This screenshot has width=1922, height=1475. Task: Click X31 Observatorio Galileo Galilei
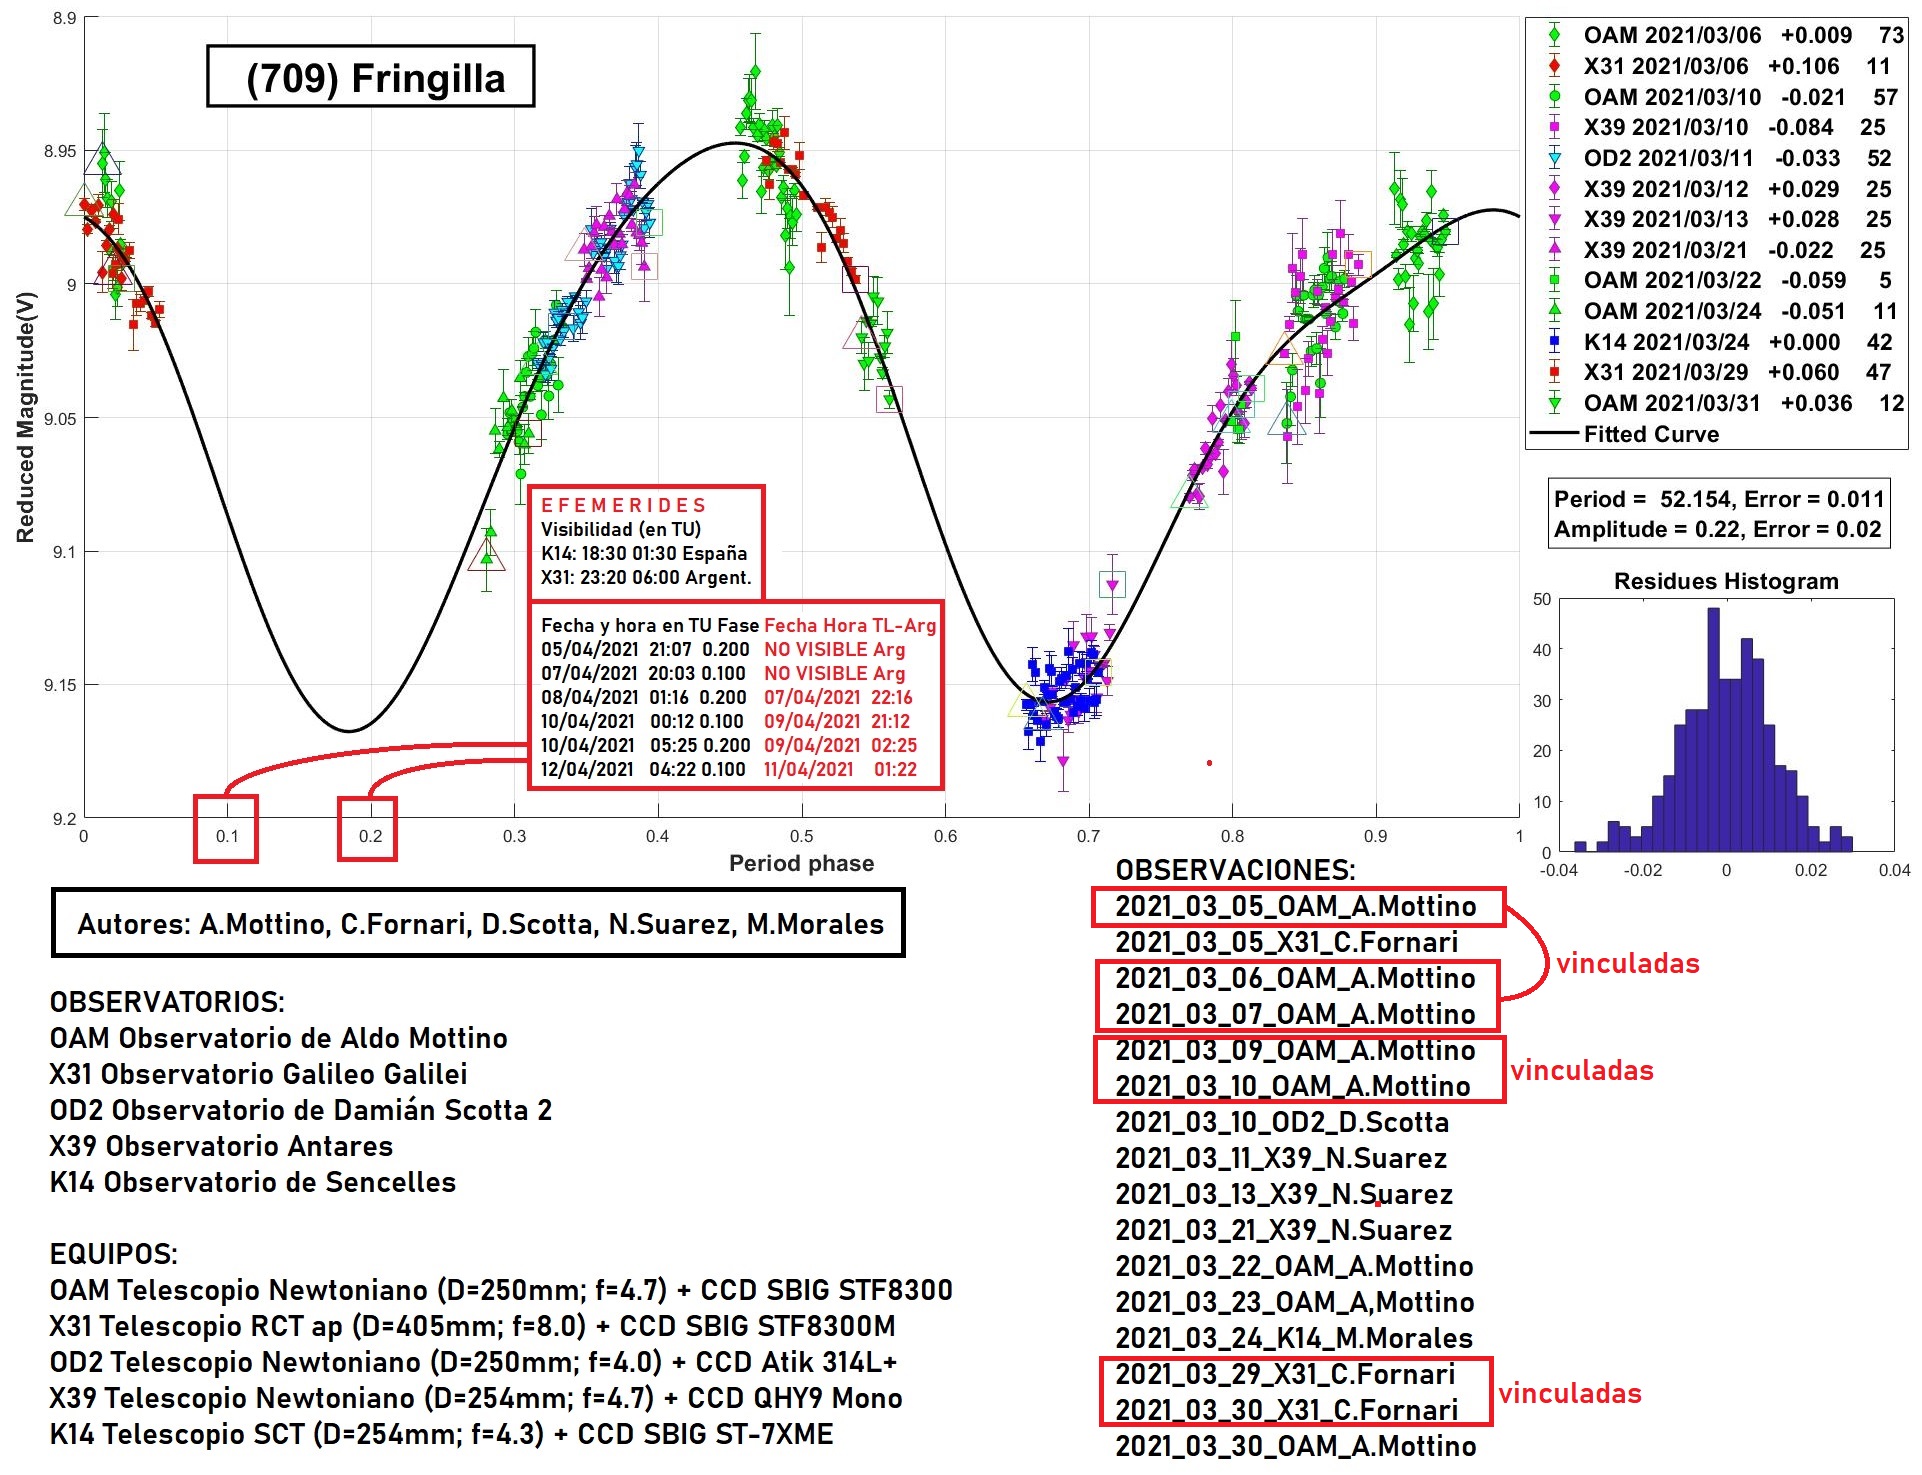(x=259, y=1074)
